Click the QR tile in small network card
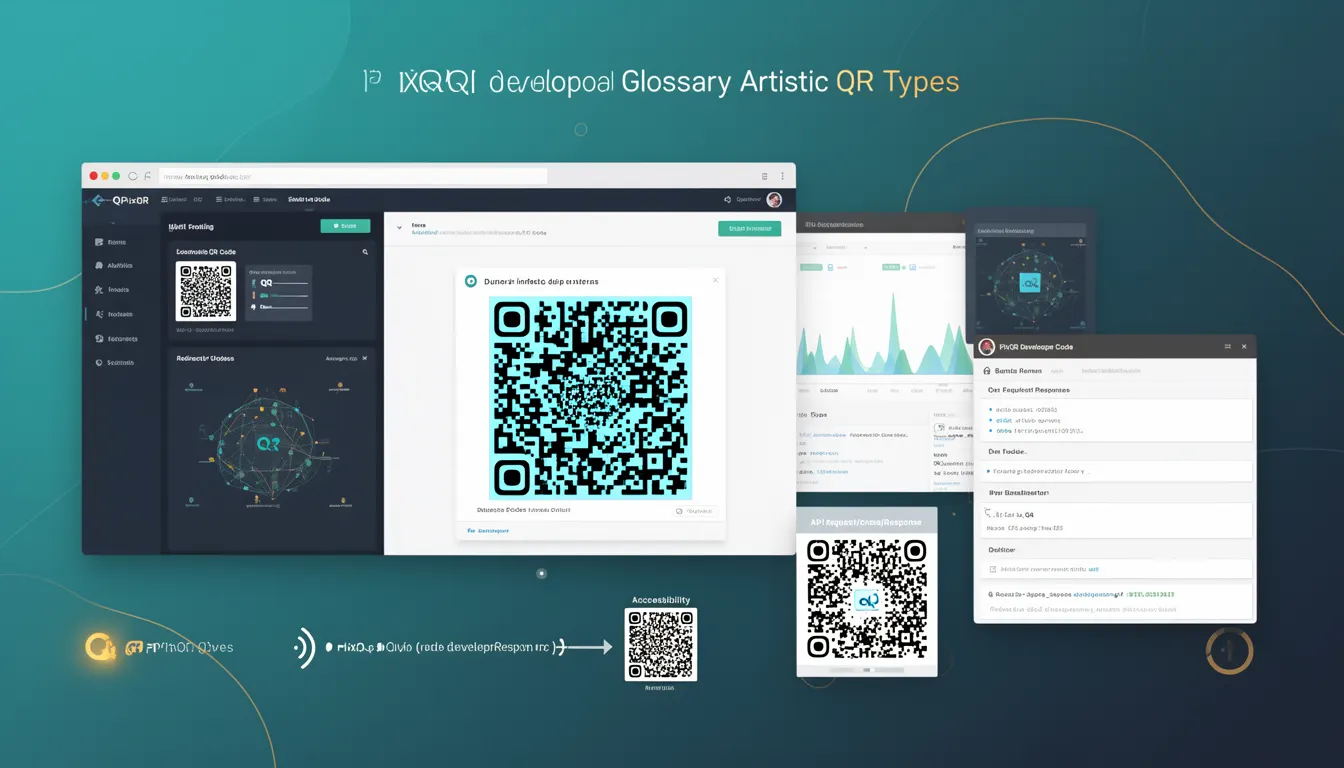Image resolution: width=1344 pixels, height=768 pixels. [1031, 282]
